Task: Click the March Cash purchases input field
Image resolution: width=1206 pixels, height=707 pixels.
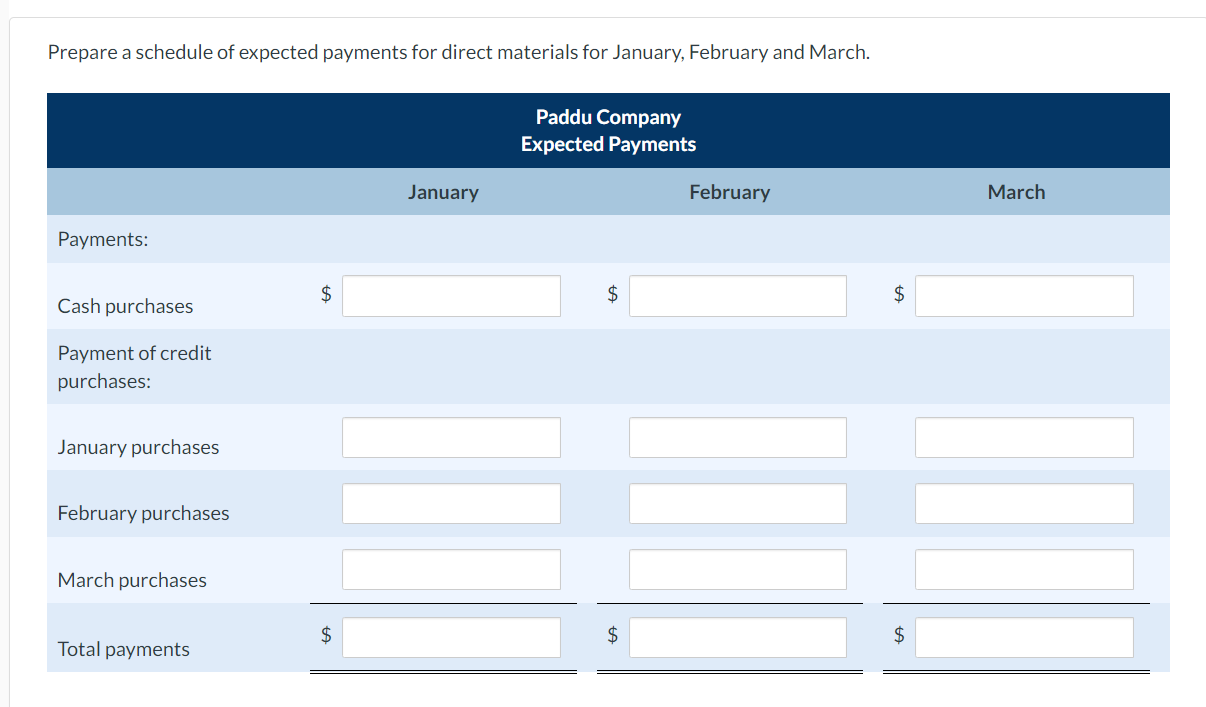Action: point(1024,295)
